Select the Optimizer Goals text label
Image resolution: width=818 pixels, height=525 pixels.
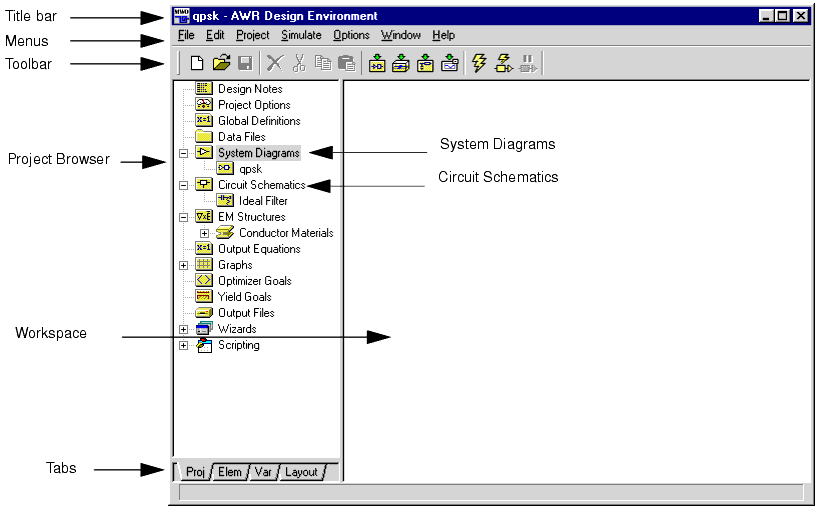(255, 281)
